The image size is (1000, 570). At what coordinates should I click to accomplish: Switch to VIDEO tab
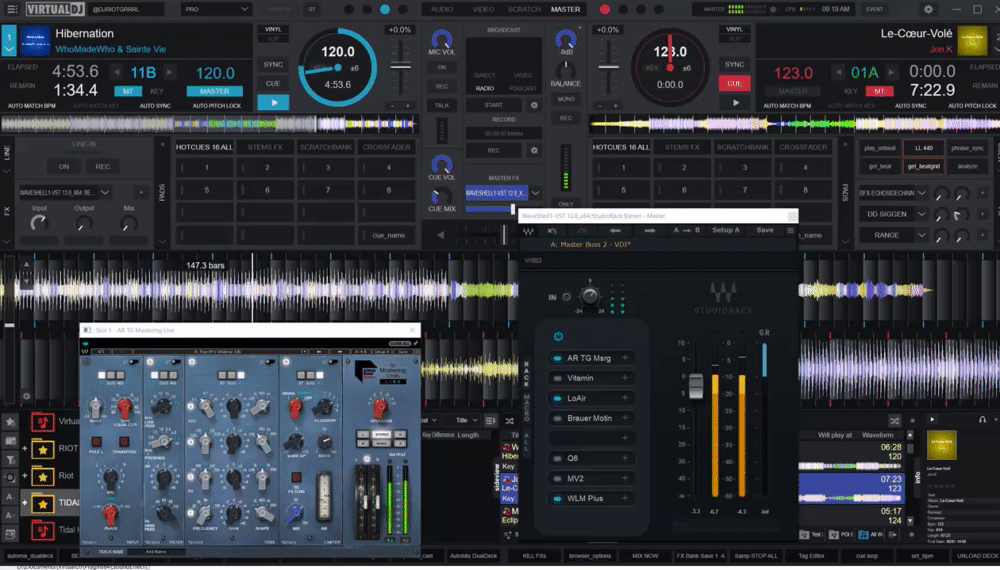coord(483,10)
